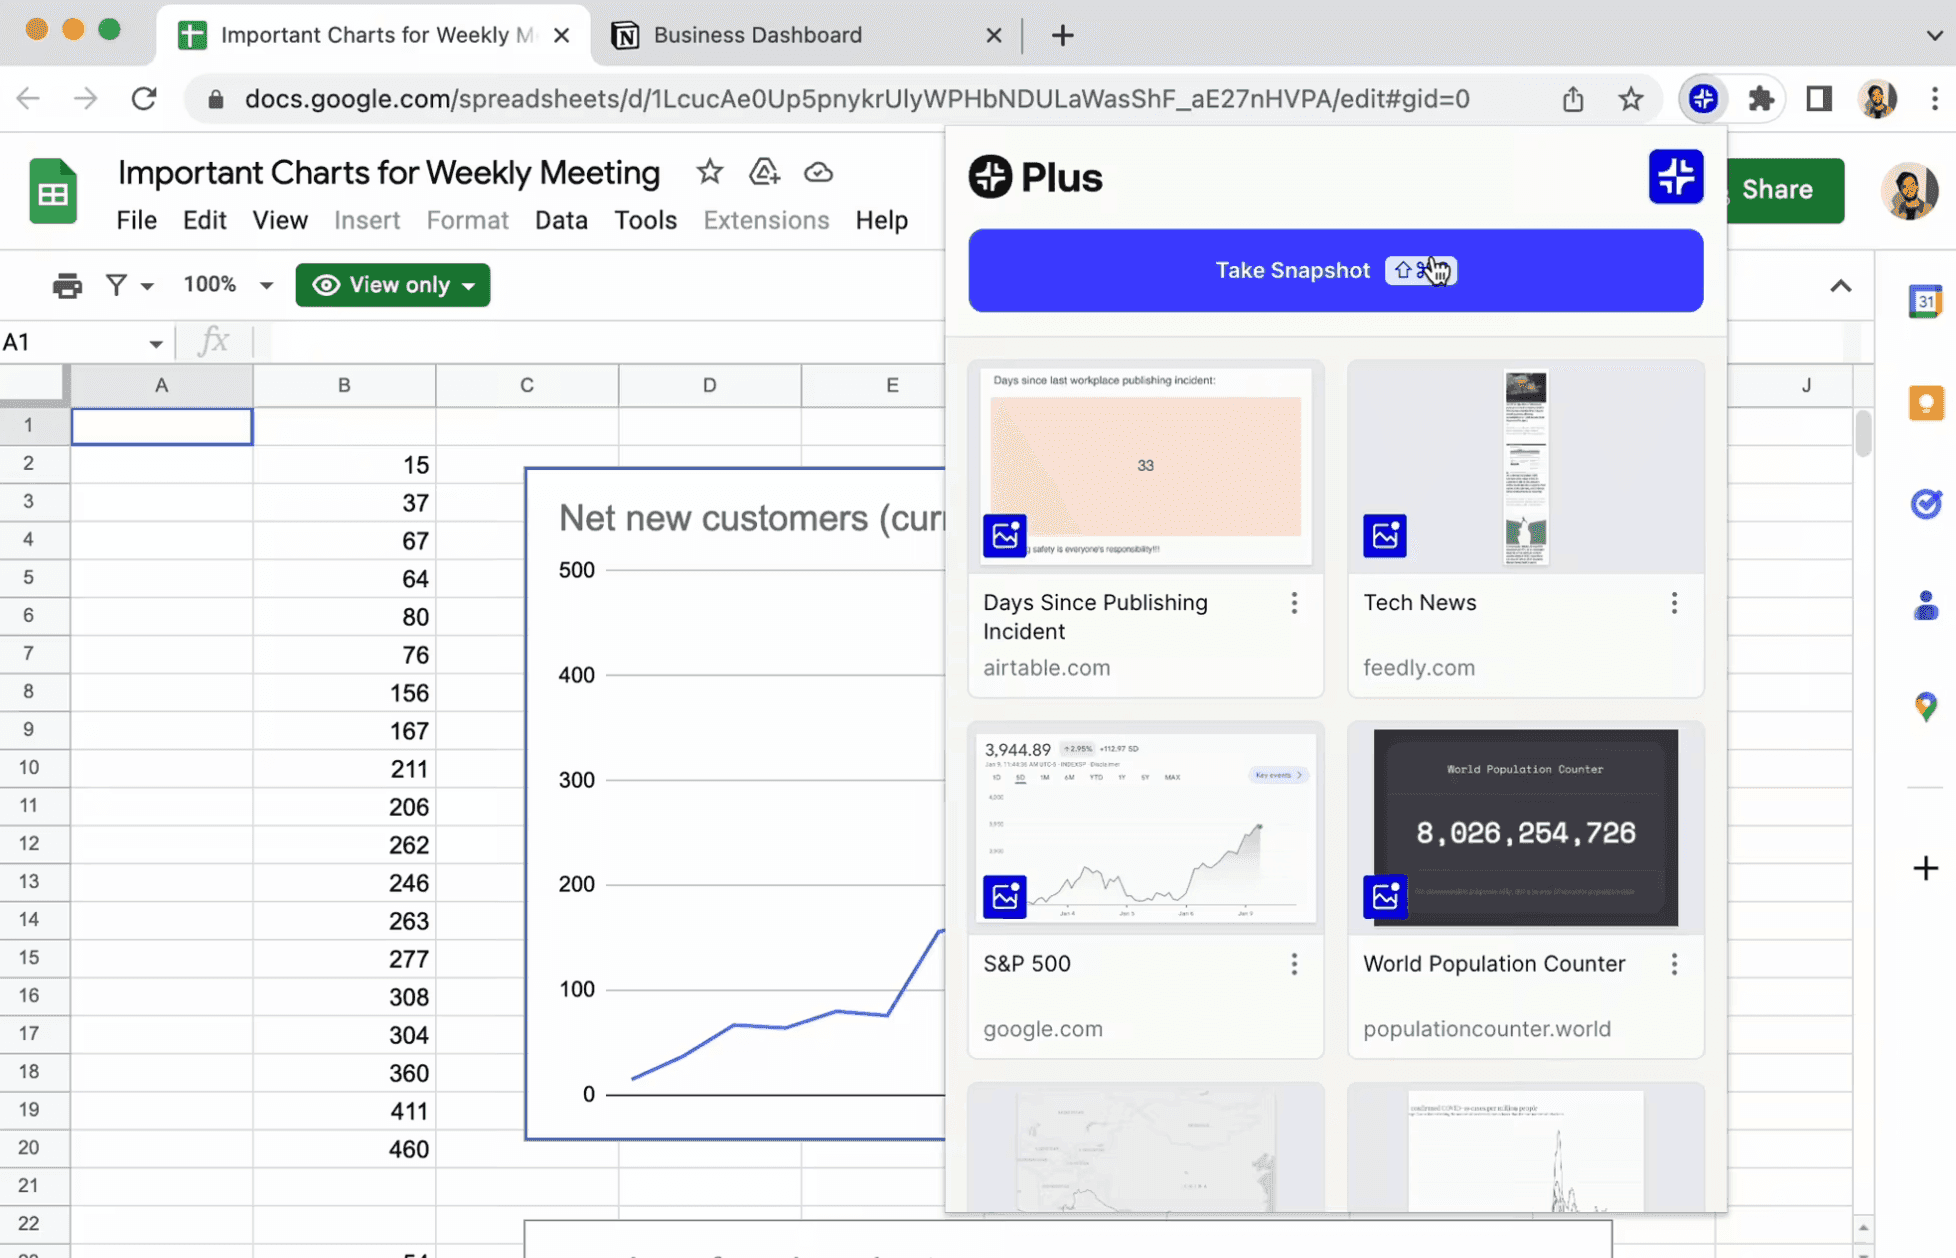The image size is (1956, 1258).
Task: Collapse the toolbar with the up chevron
Action: click(x=1840, y=286)
